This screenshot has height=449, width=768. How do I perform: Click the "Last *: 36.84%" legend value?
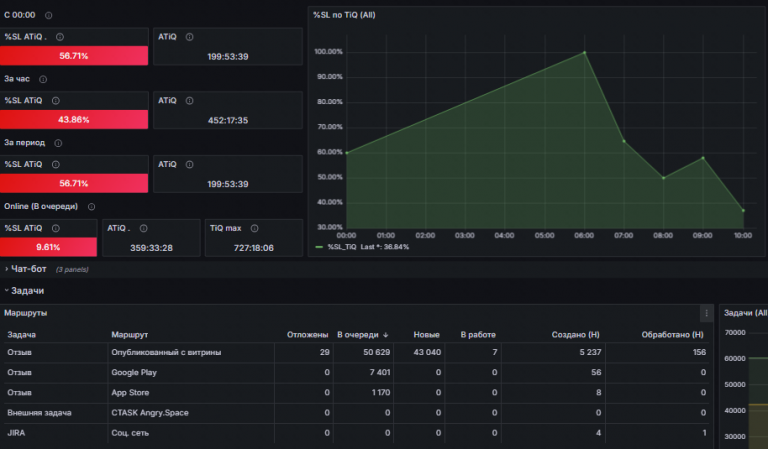384,247
